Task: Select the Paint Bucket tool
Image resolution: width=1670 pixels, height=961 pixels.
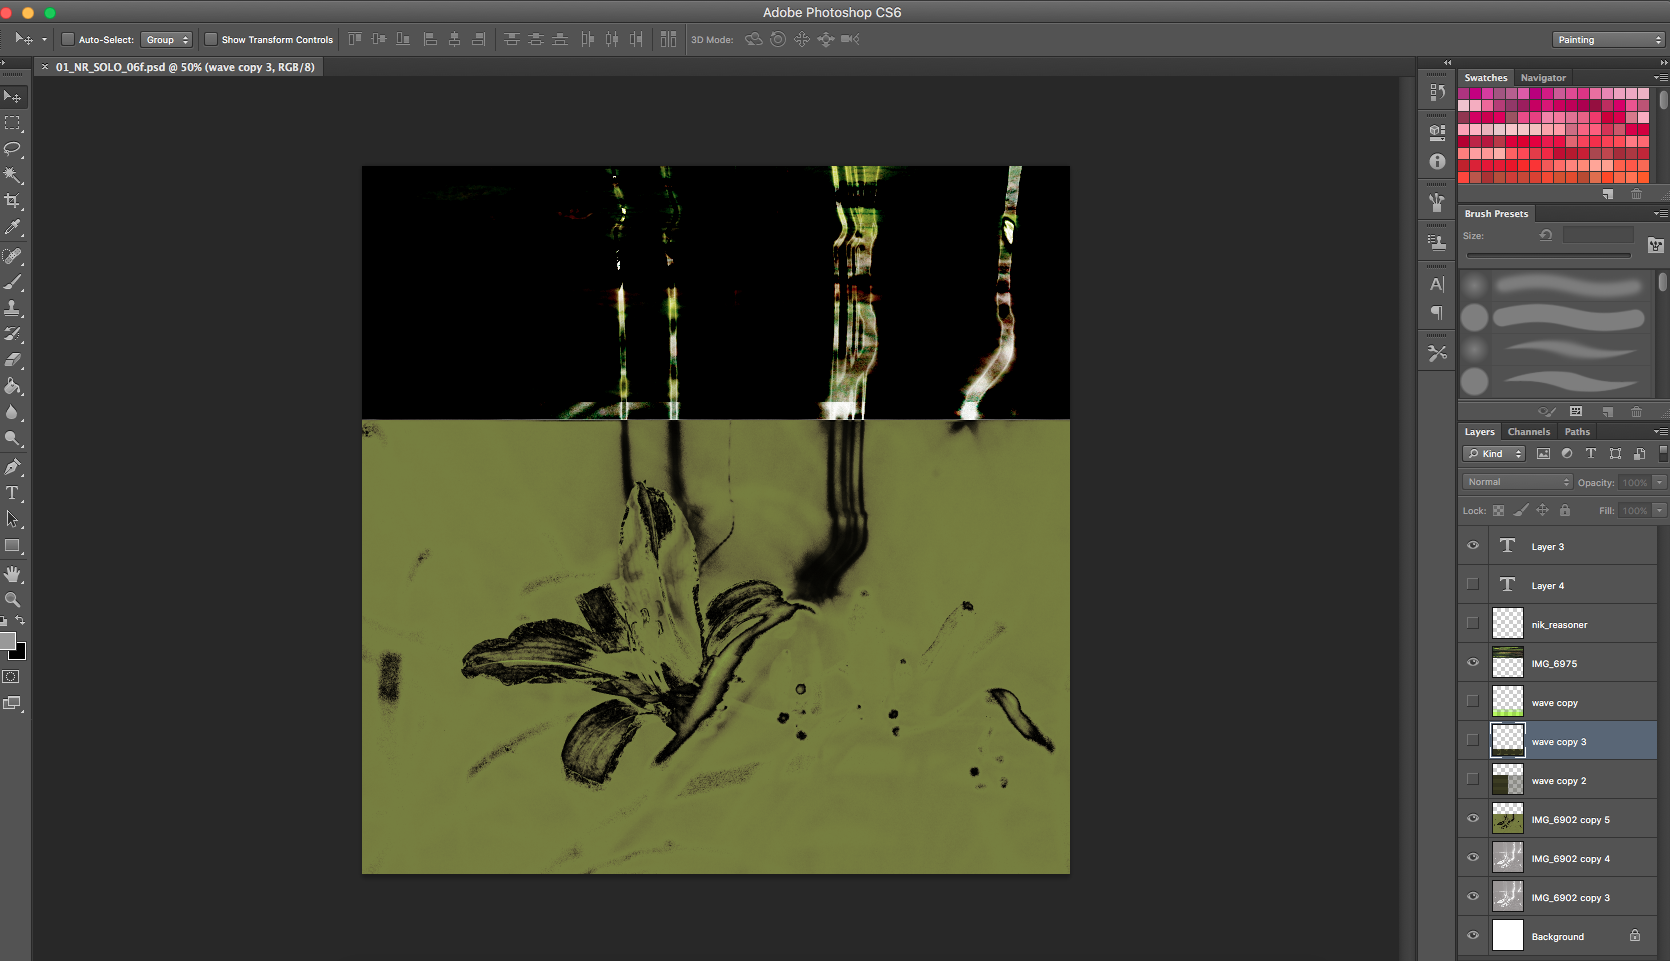Action: [12, 386]
